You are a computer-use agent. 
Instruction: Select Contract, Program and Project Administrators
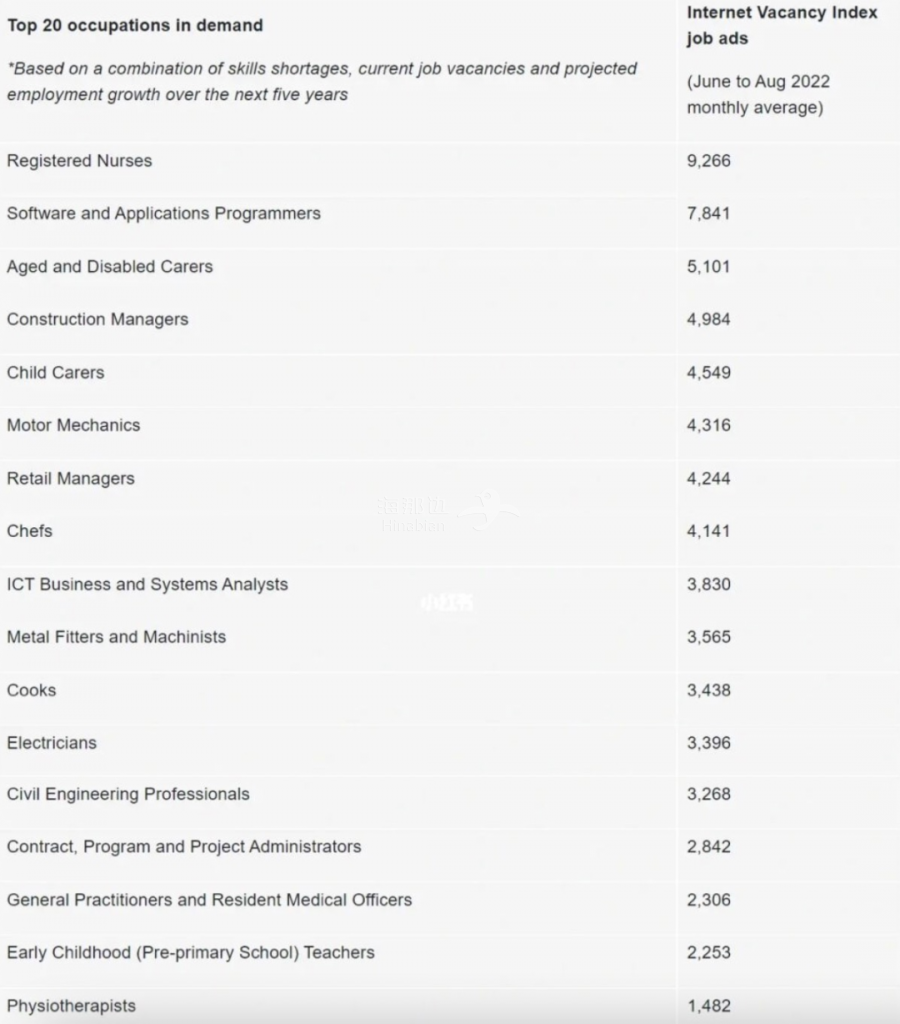click(x=184, y=846)
